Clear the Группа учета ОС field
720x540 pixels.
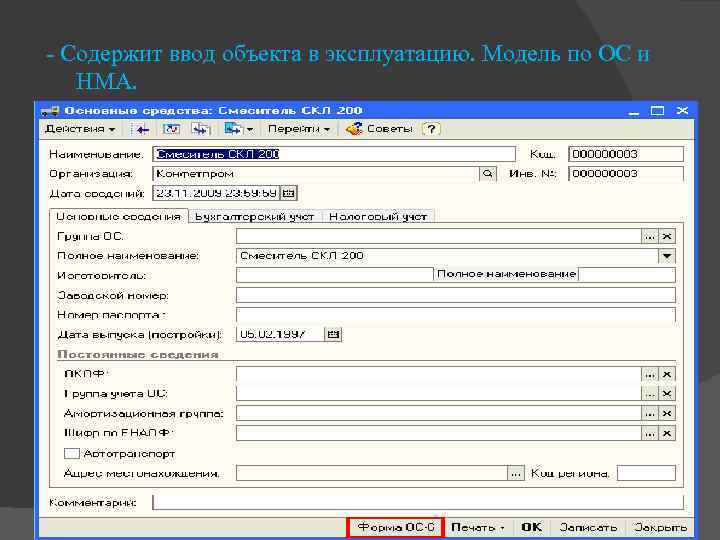tap(667, 394)
